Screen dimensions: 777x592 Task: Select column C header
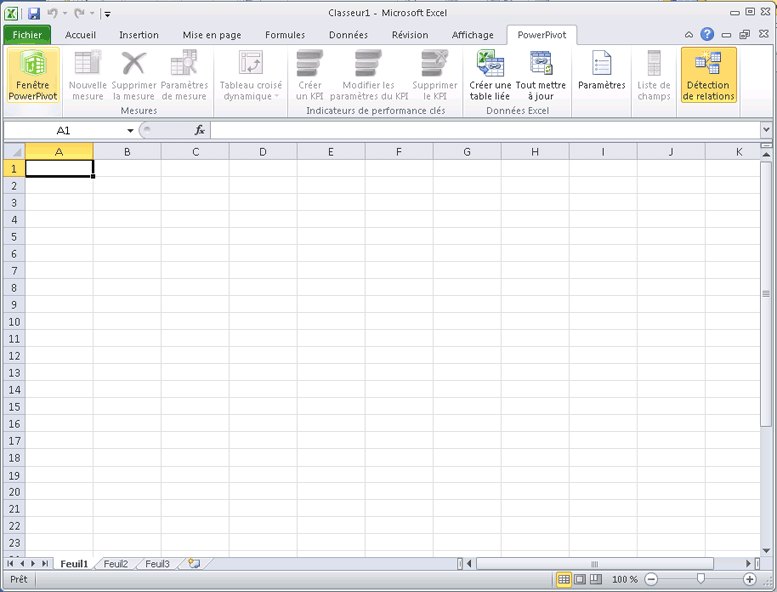(x=195, y=152)
